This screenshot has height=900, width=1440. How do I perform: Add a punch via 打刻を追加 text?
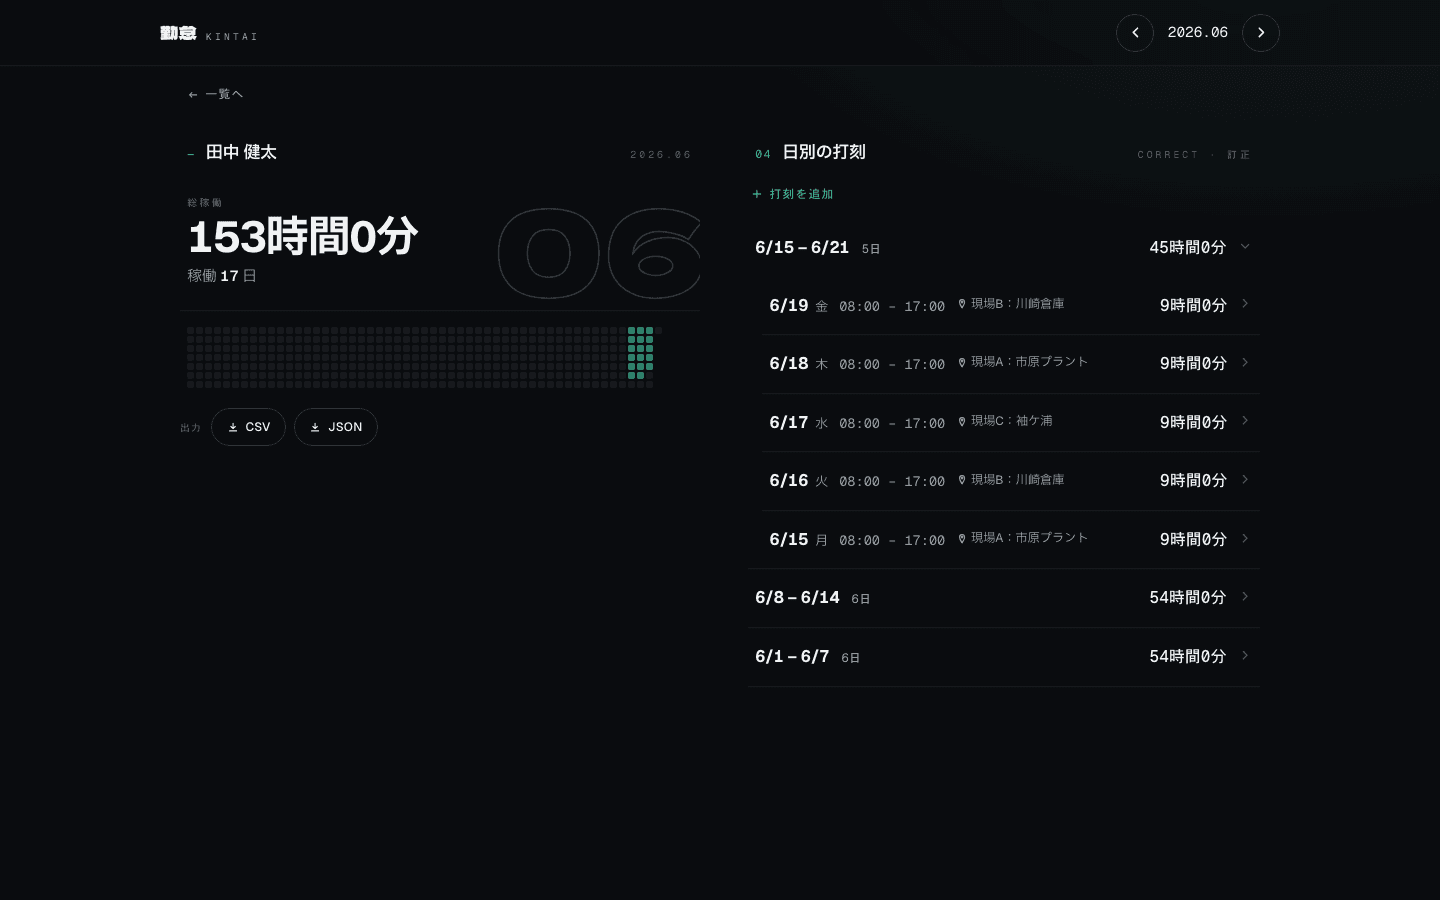point(801,194)
